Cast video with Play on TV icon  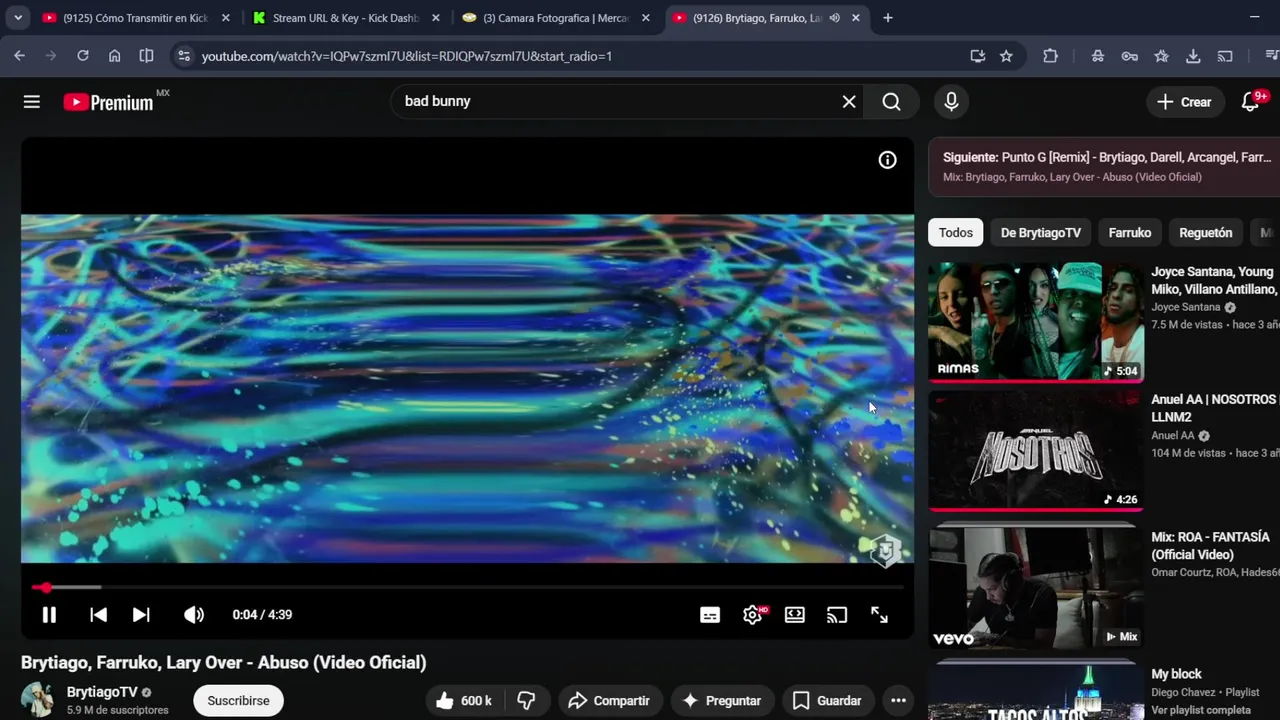[837, 615]
